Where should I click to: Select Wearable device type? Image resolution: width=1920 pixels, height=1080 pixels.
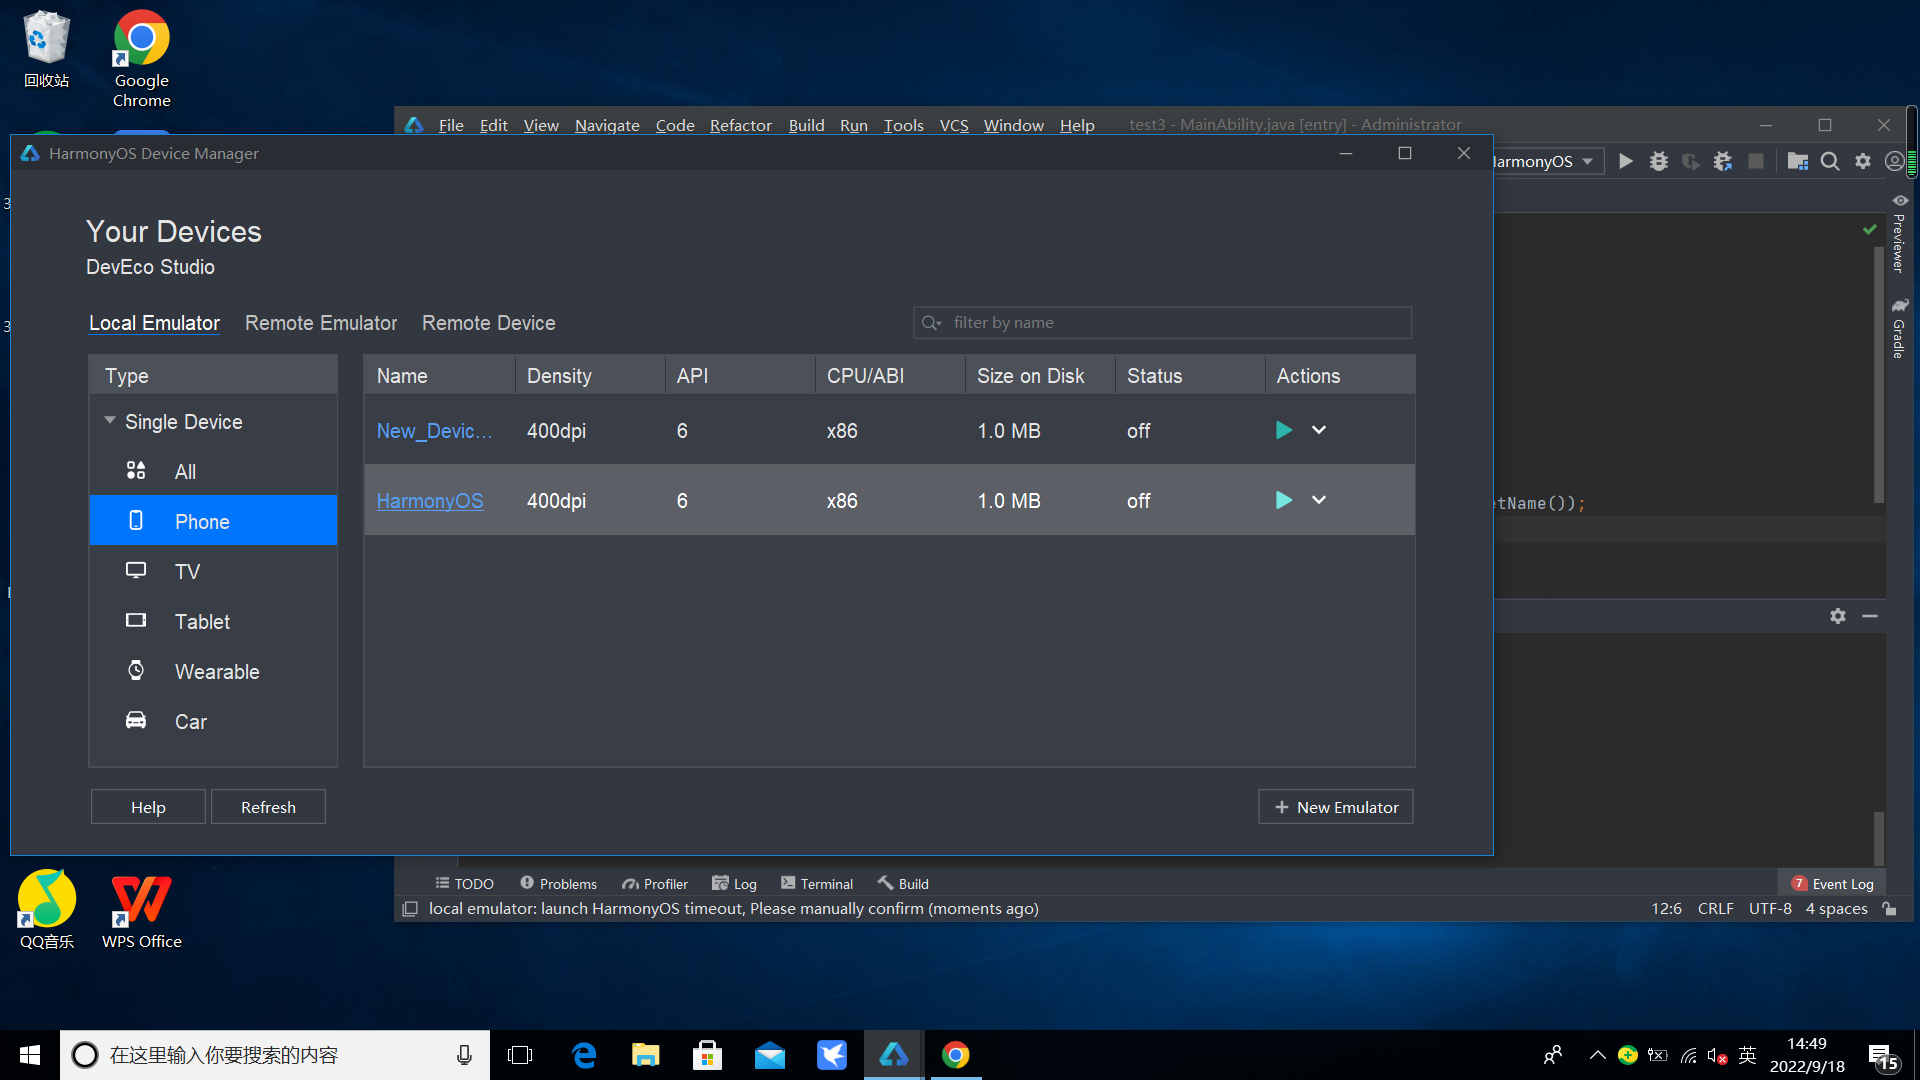pyautogui.click(x=213, y=671)
